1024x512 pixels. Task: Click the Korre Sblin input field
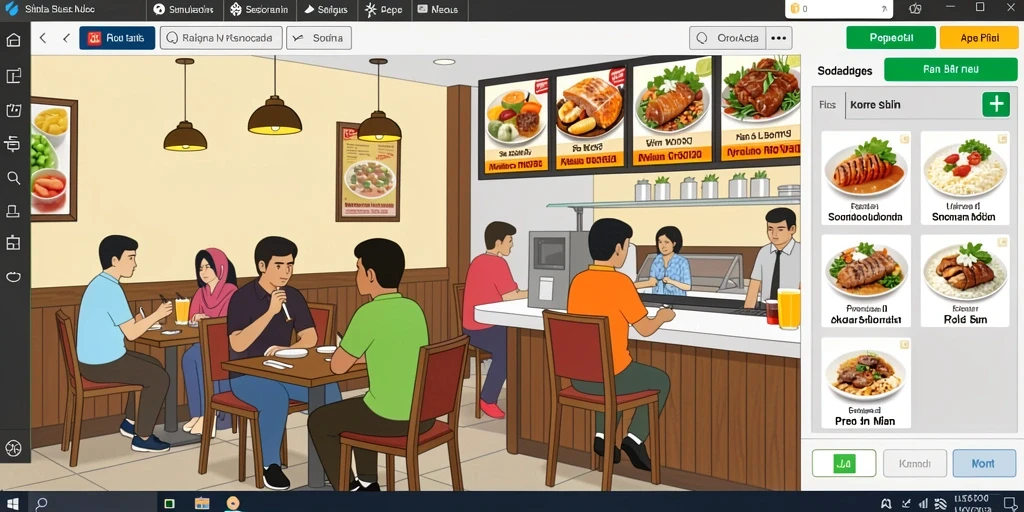pos(912,104)
